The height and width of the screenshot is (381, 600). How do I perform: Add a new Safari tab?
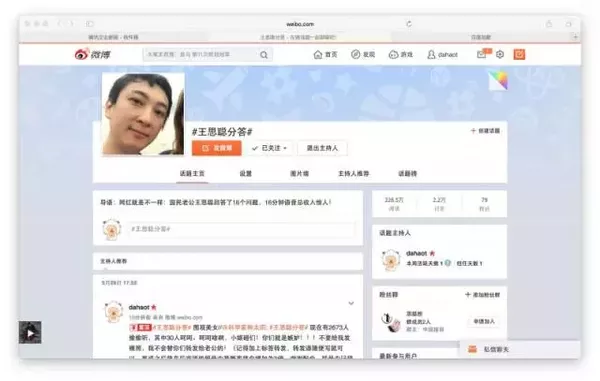click(x=575, y=37)
